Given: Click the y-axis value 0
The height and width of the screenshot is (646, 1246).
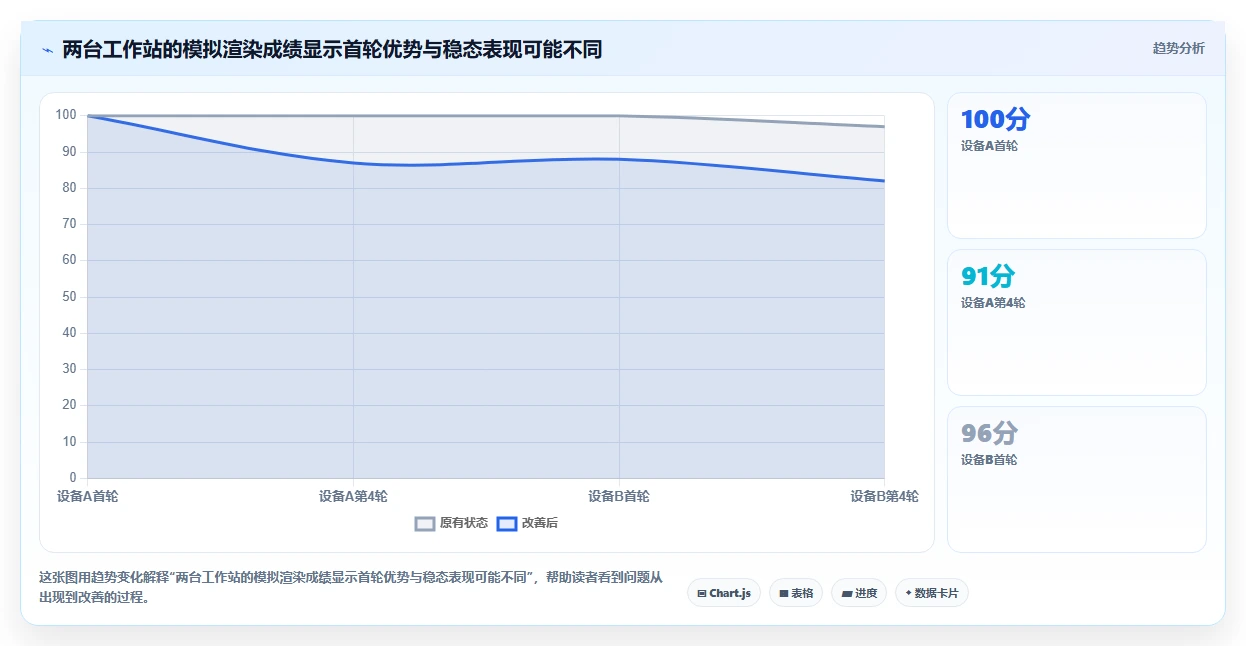Looking at the screenshot, I should [x=73, y=478].
